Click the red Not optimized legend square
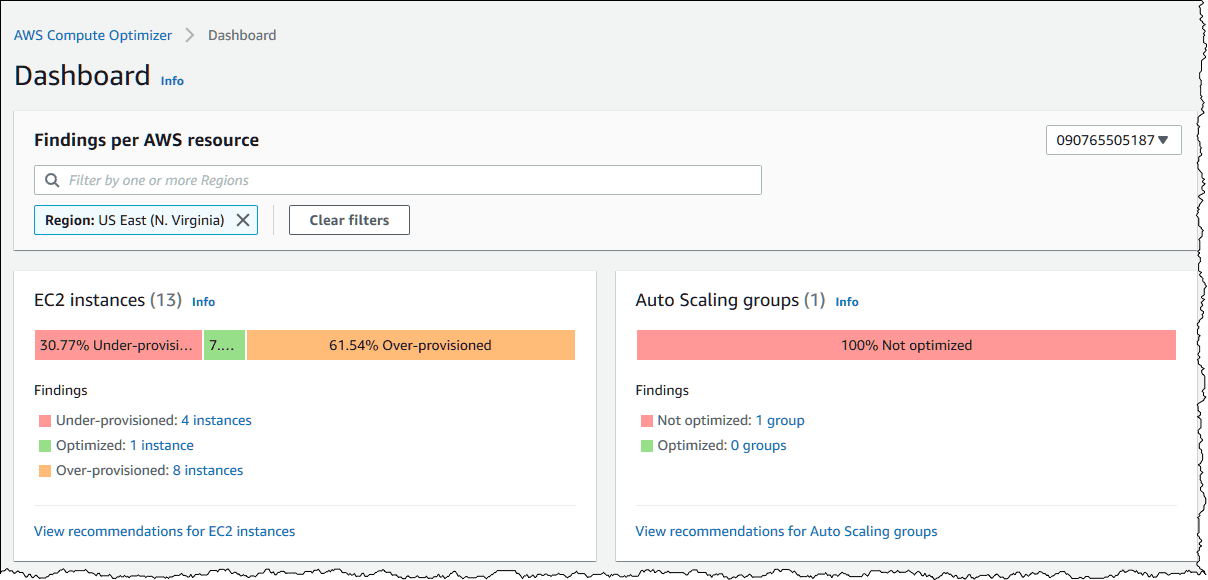Image resolution: width=1208 pixels, height=580 pixels. coord(647,421)
